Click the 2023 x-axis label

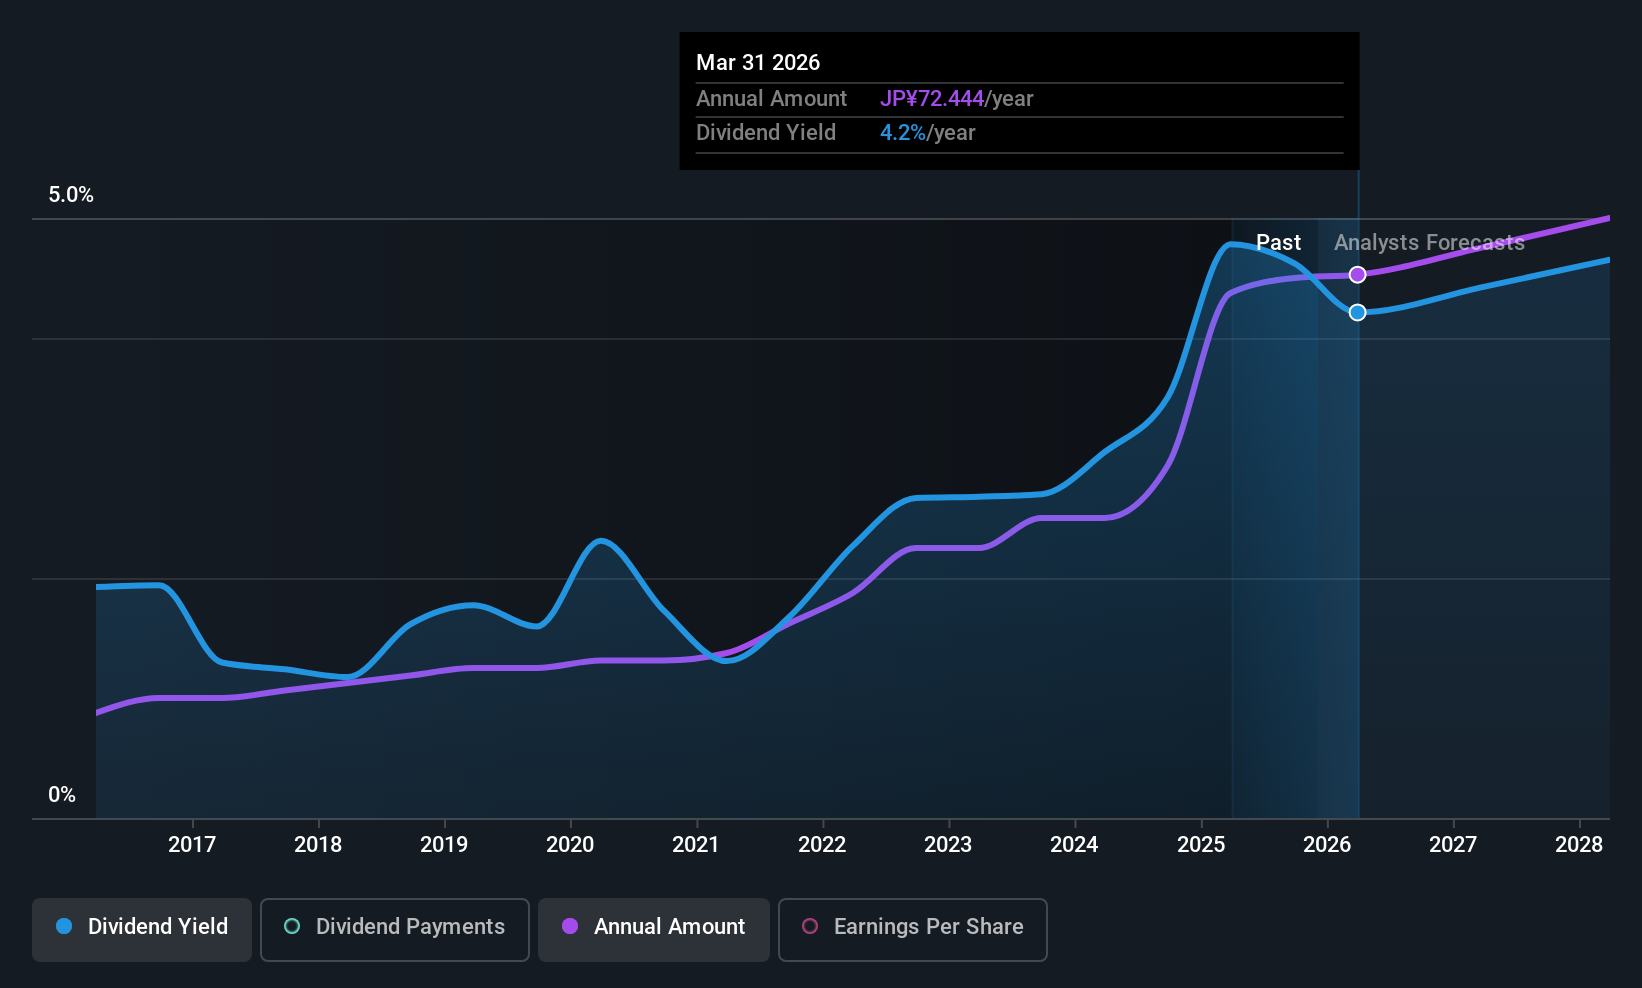(948, 845)
